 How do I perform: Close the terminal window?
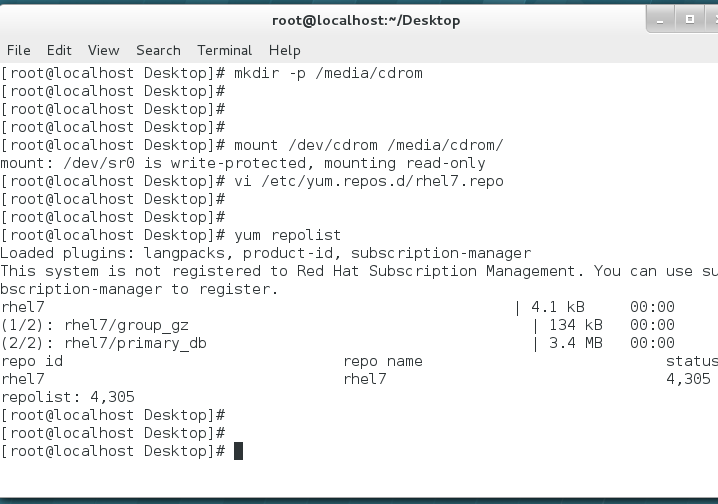tap(713, 18)
